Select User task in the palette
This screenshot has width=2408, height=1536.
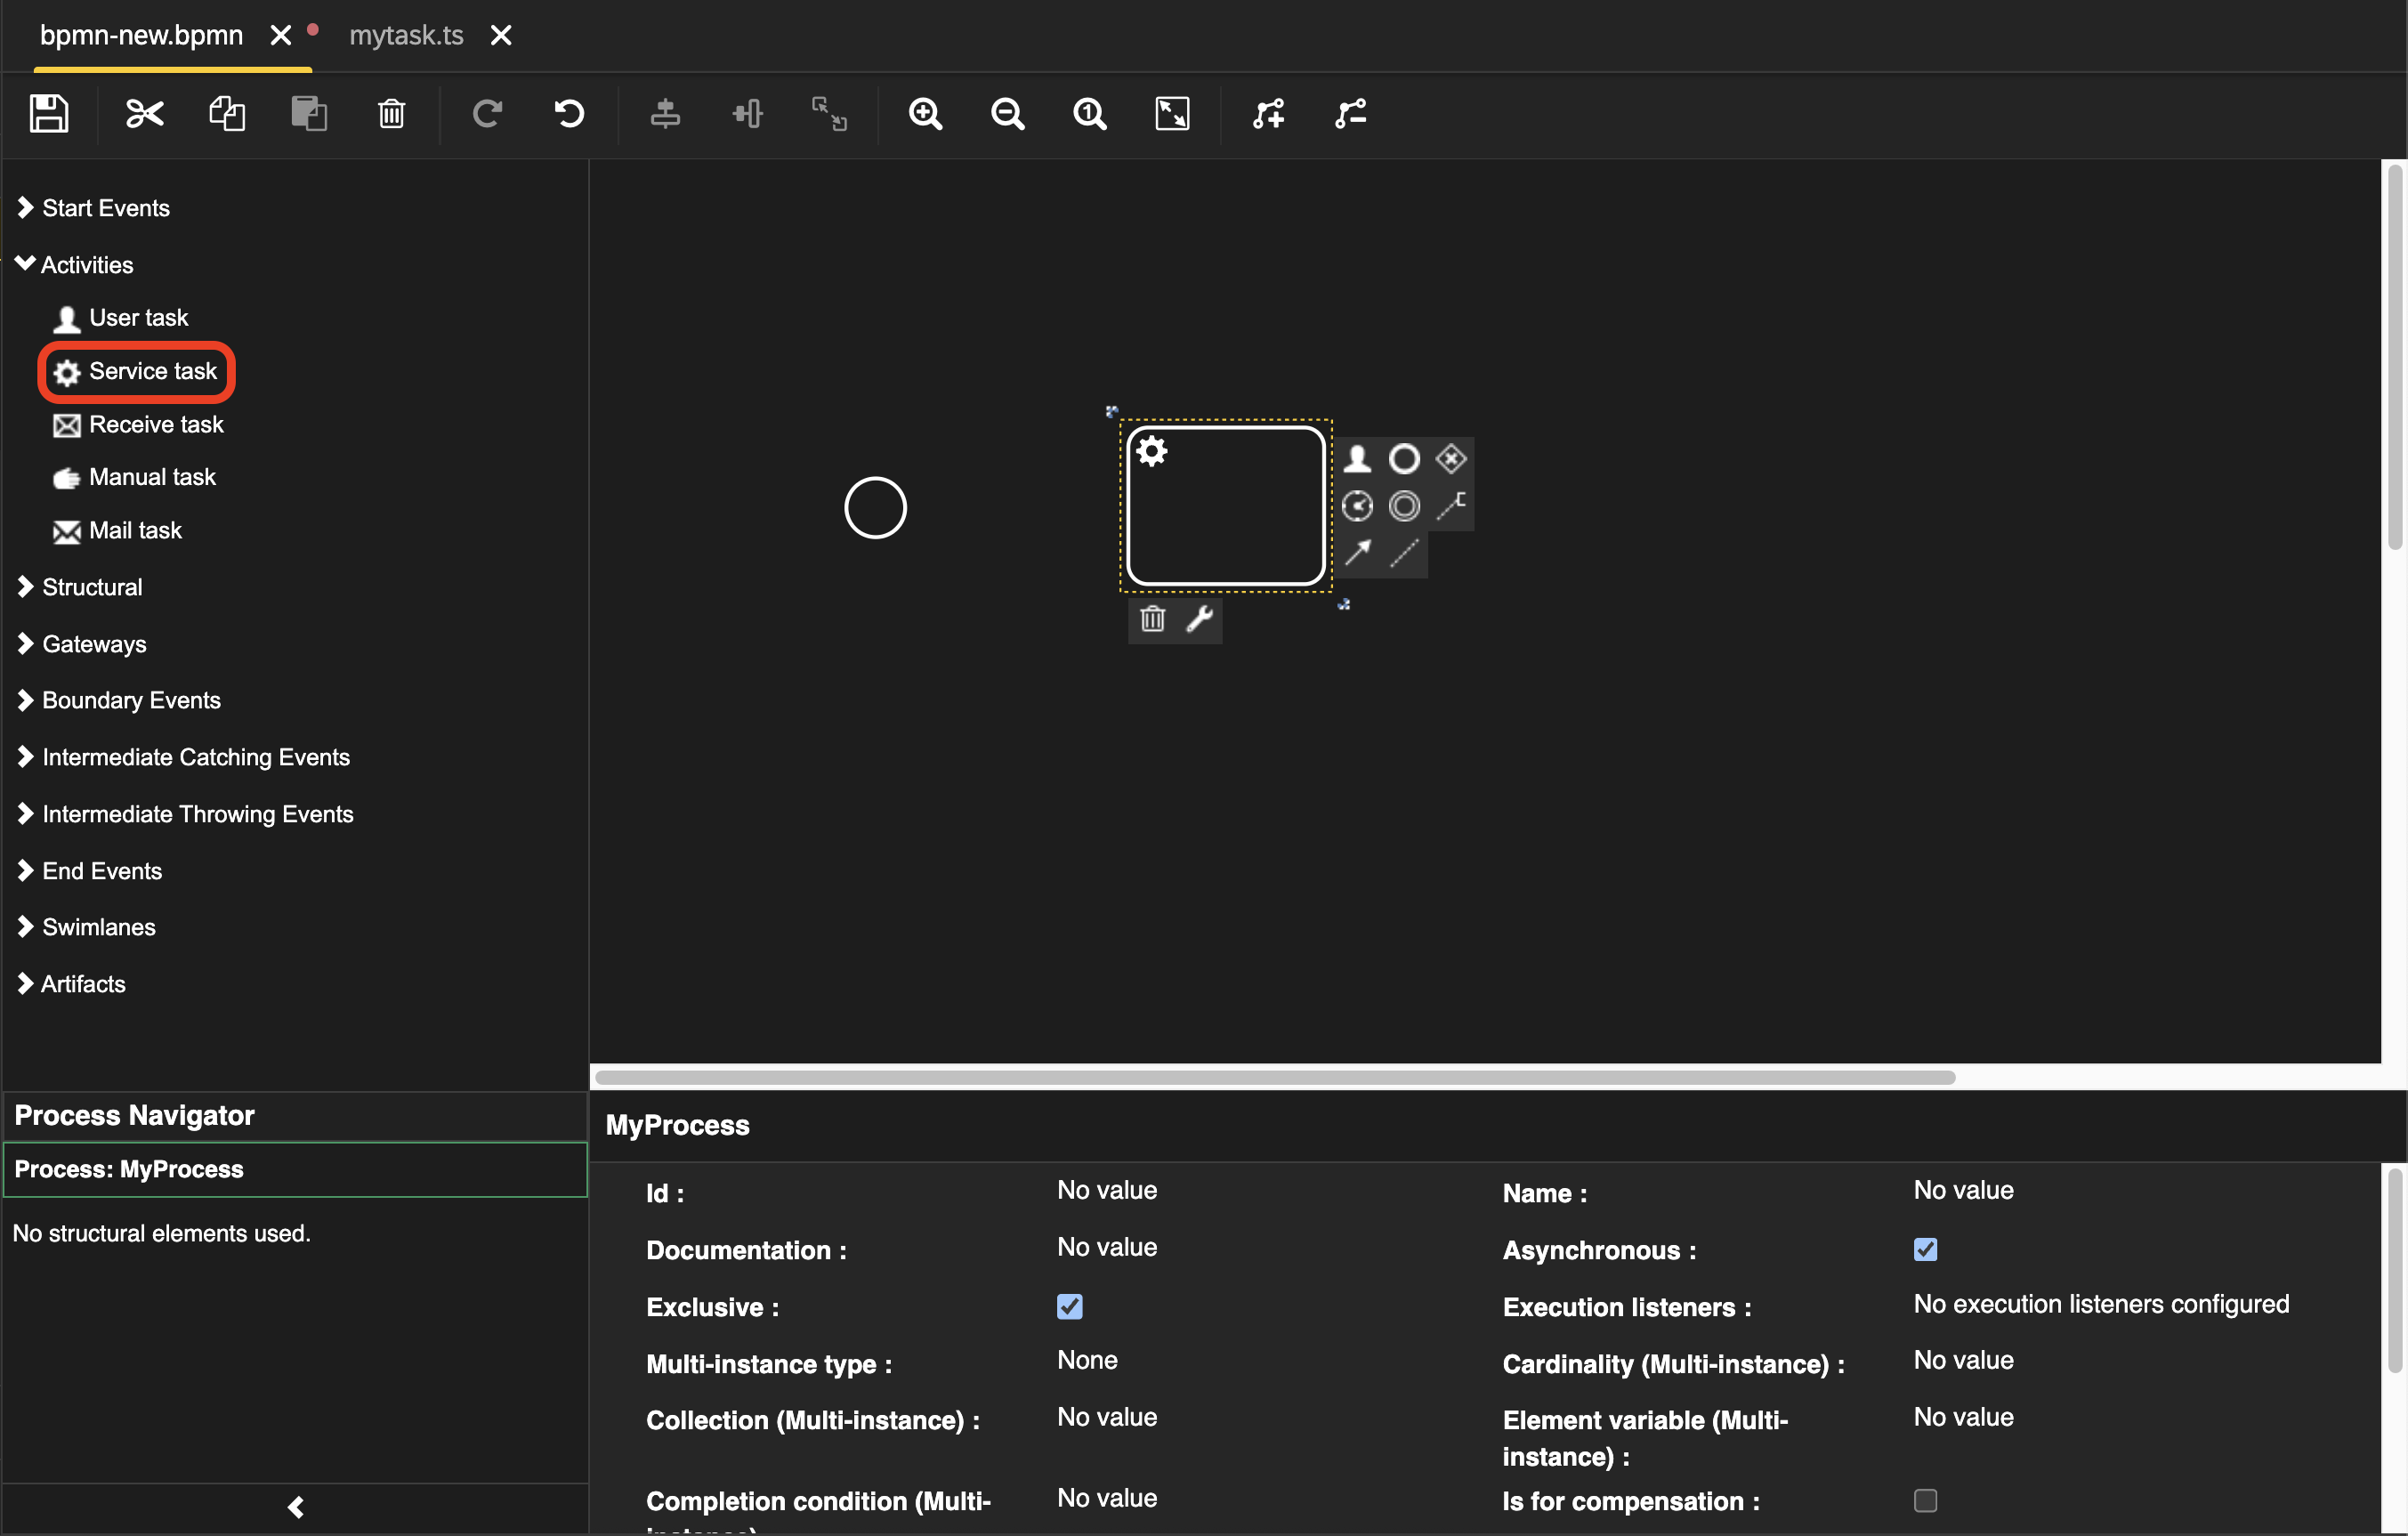[x=137, y=317]
